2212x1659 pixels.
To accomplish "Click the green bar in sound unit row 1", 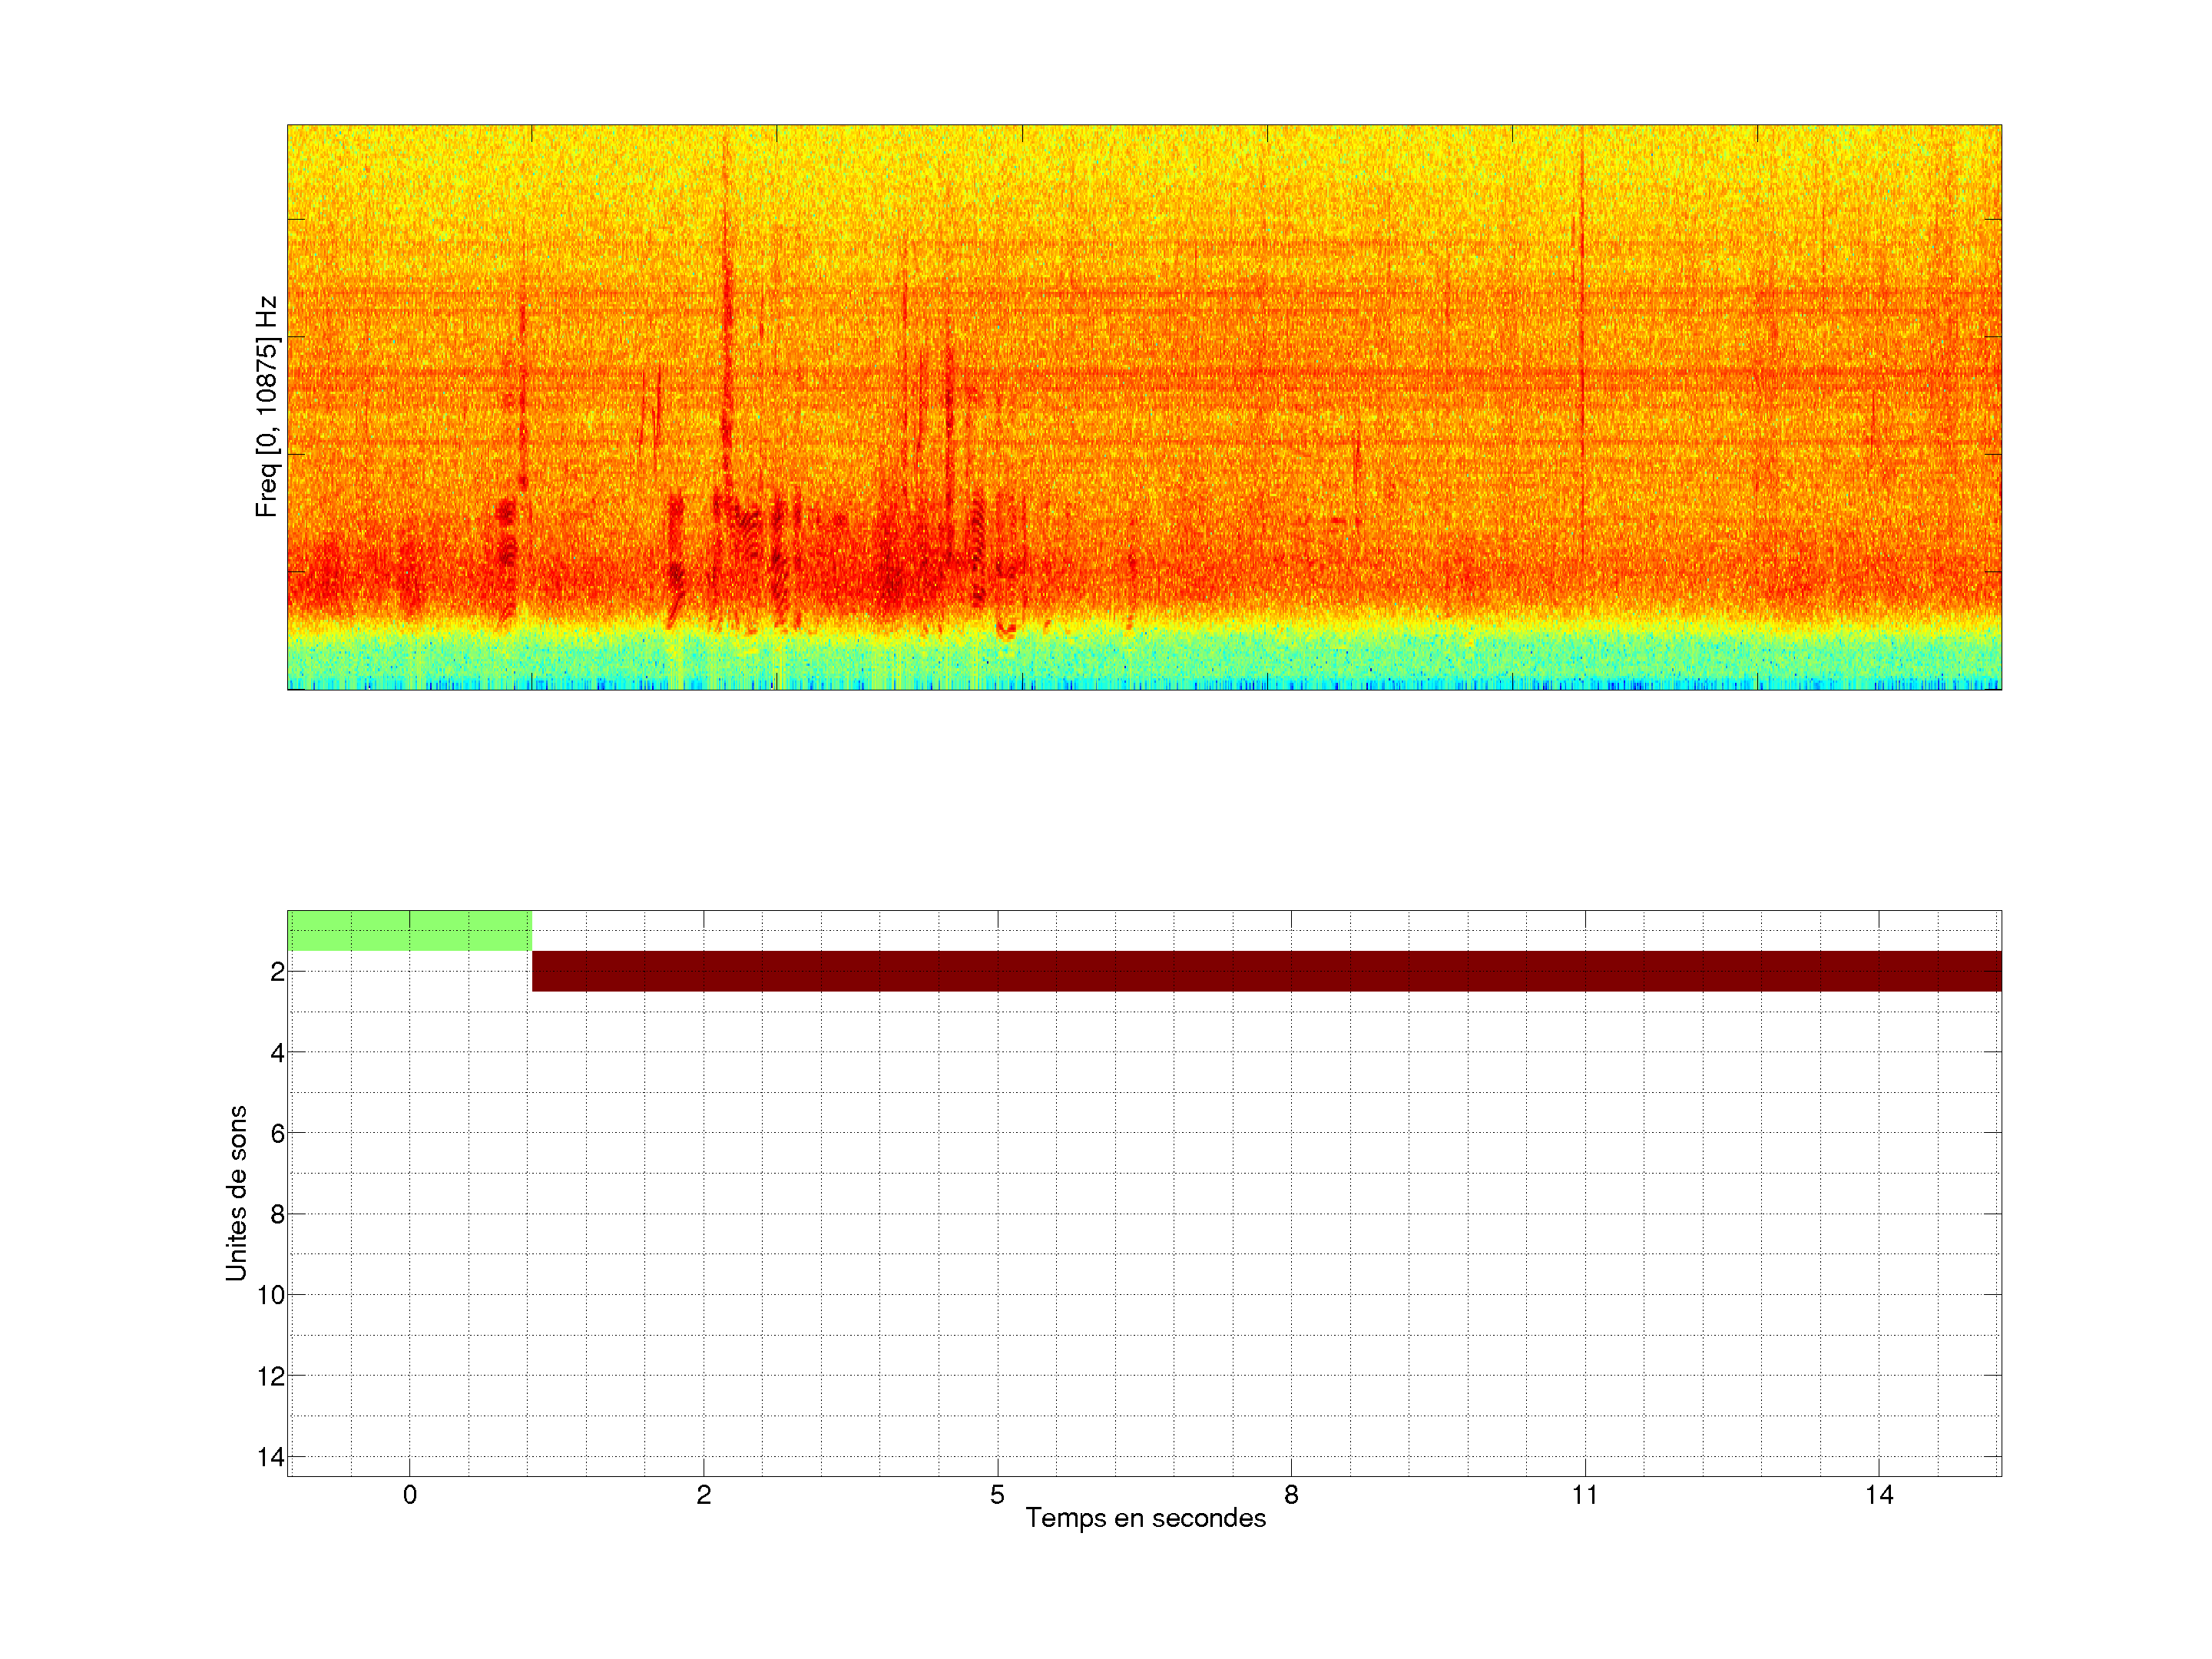I will click(x=409, y=931).
